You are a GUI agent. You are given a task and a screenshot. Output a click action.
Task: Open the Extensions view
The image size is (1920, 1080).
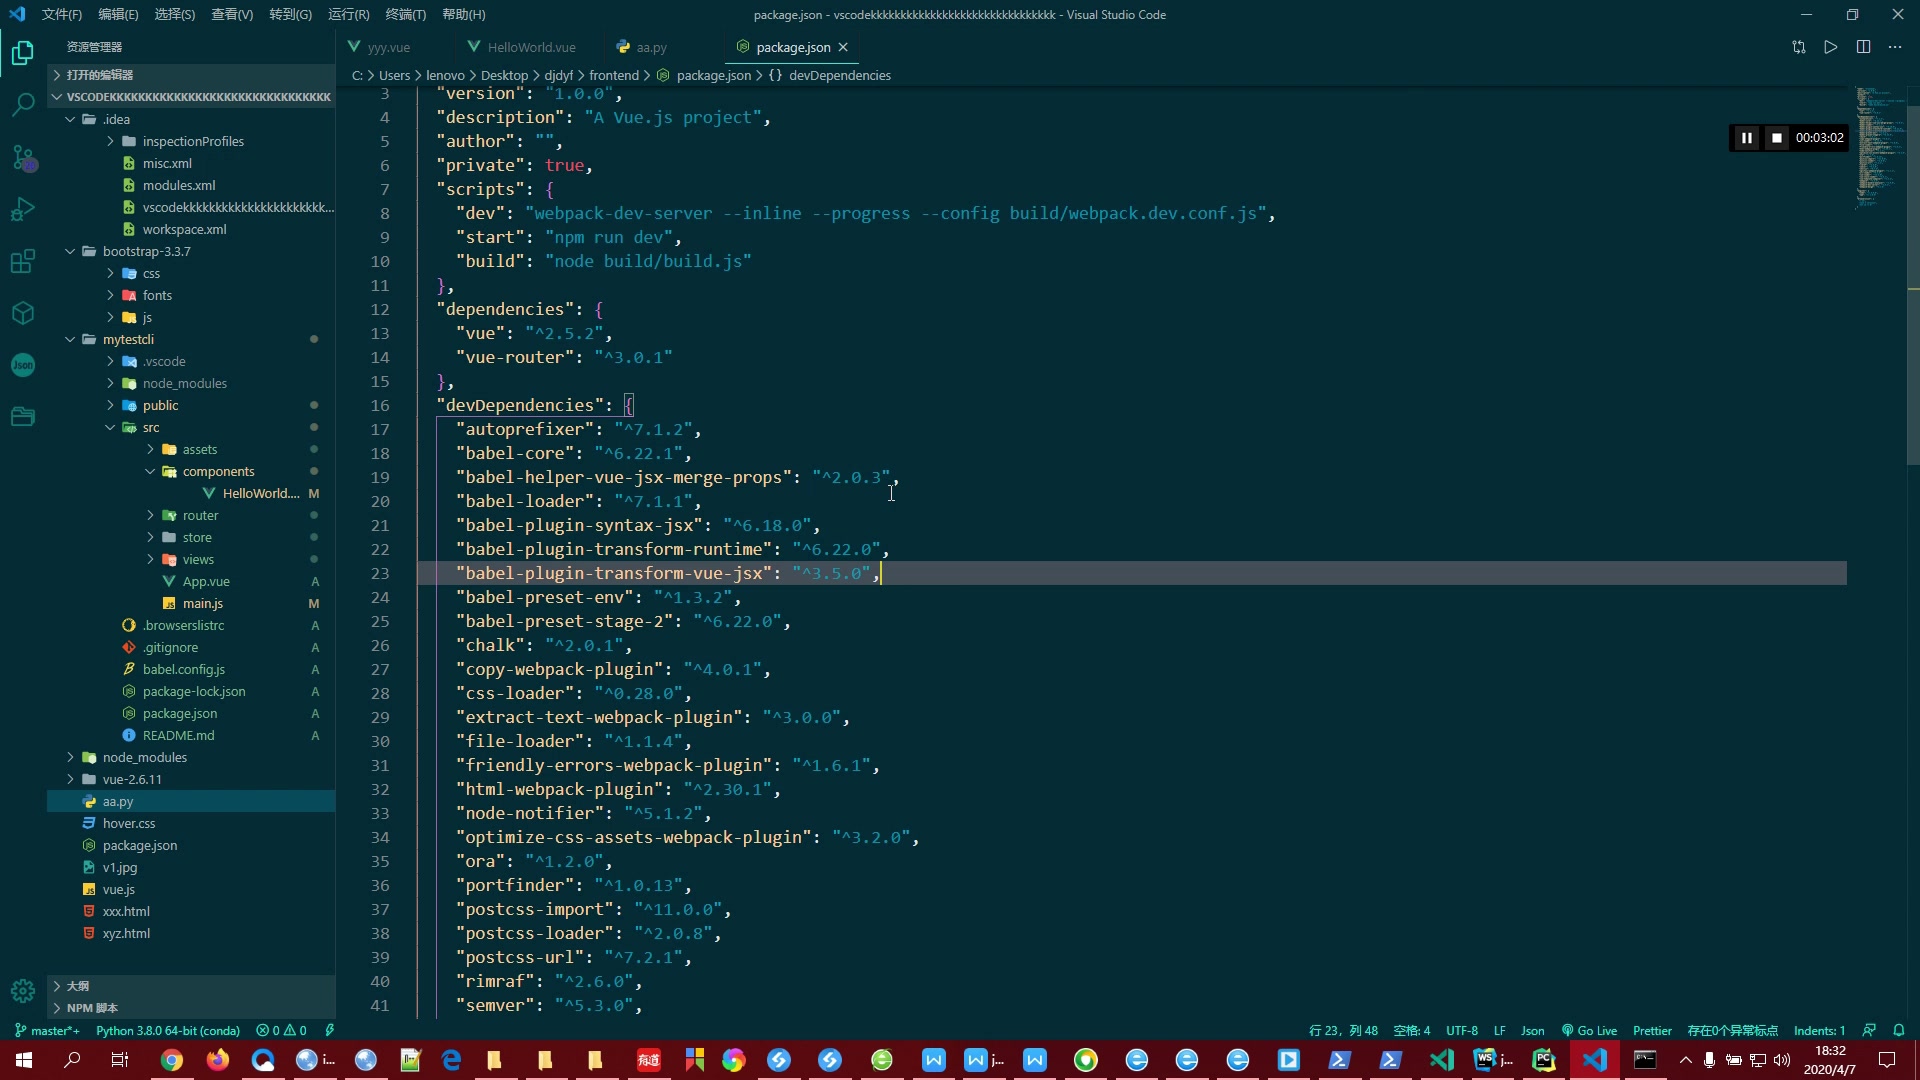(23, 261)
